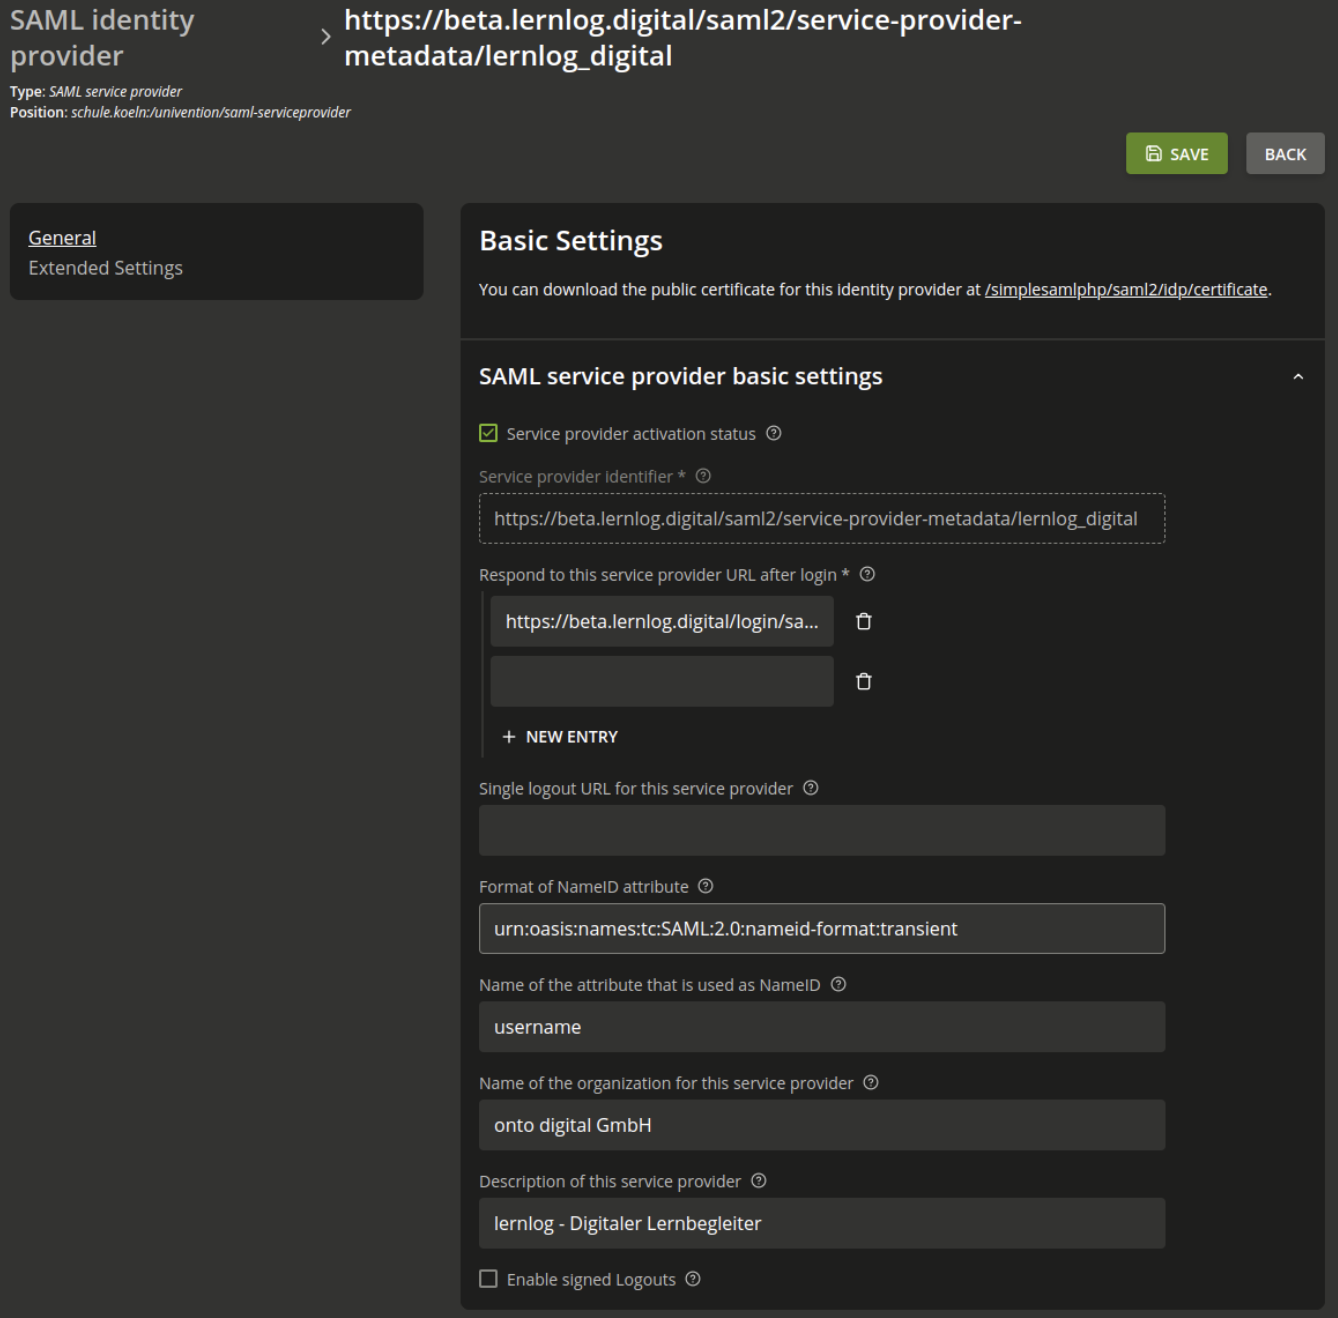Show help for Enable signed Logouts

click(693, 1279)
